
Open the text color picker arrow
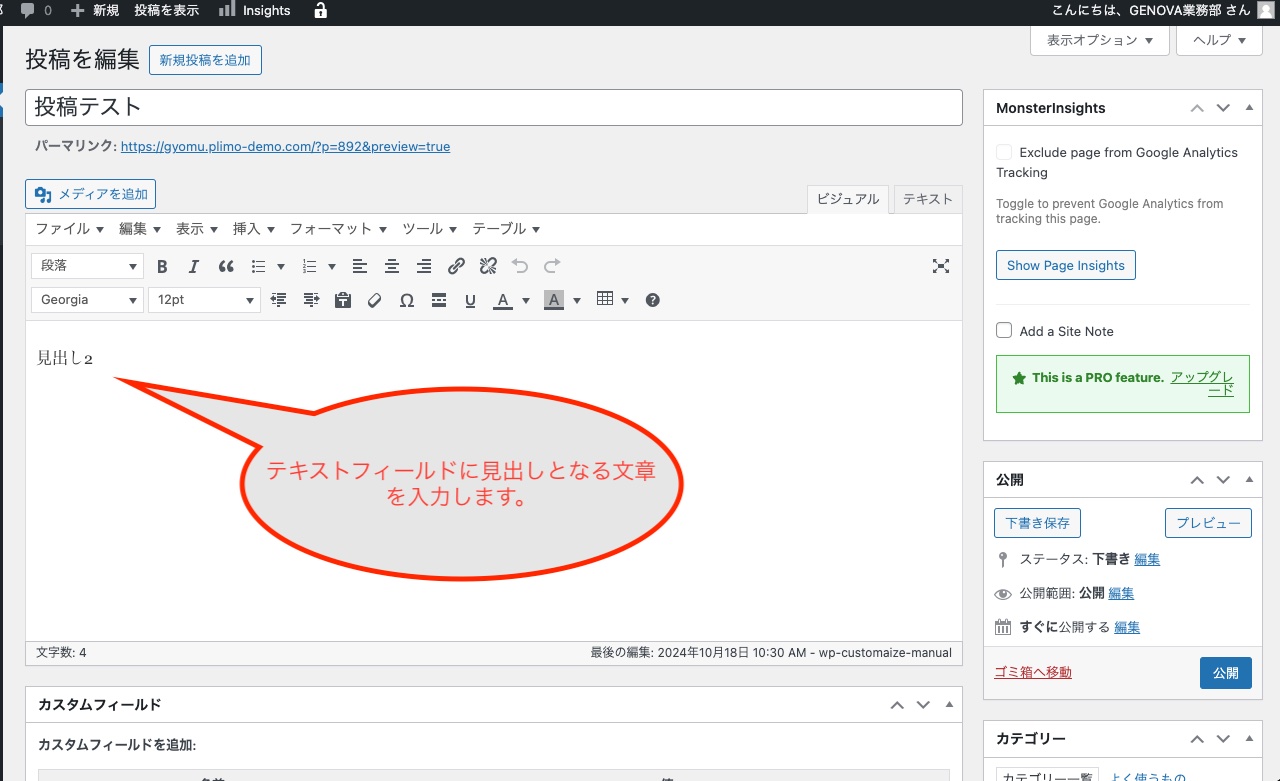pos(526,300)
